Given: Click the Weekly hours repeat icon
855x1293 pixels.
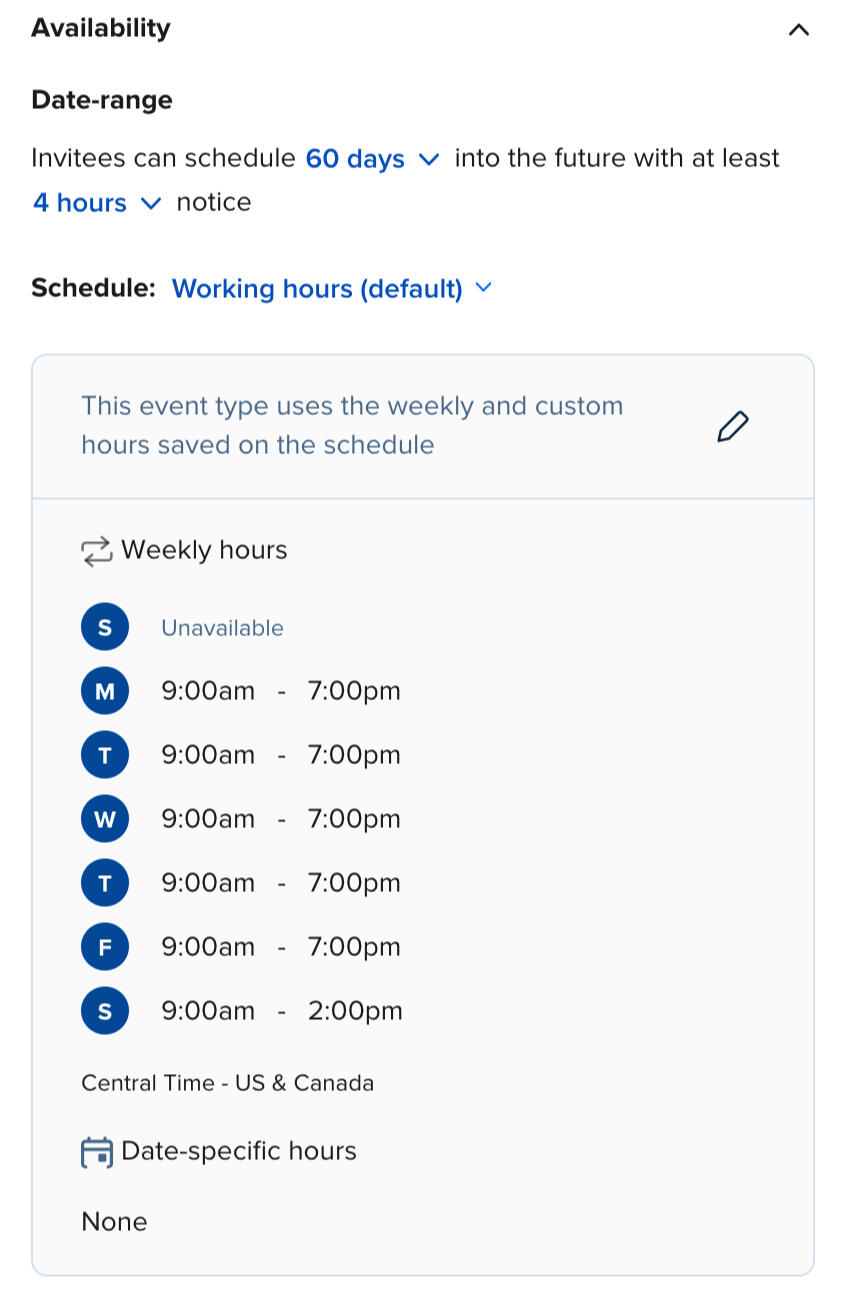Looking at the screenshot, I should [96, 551].
